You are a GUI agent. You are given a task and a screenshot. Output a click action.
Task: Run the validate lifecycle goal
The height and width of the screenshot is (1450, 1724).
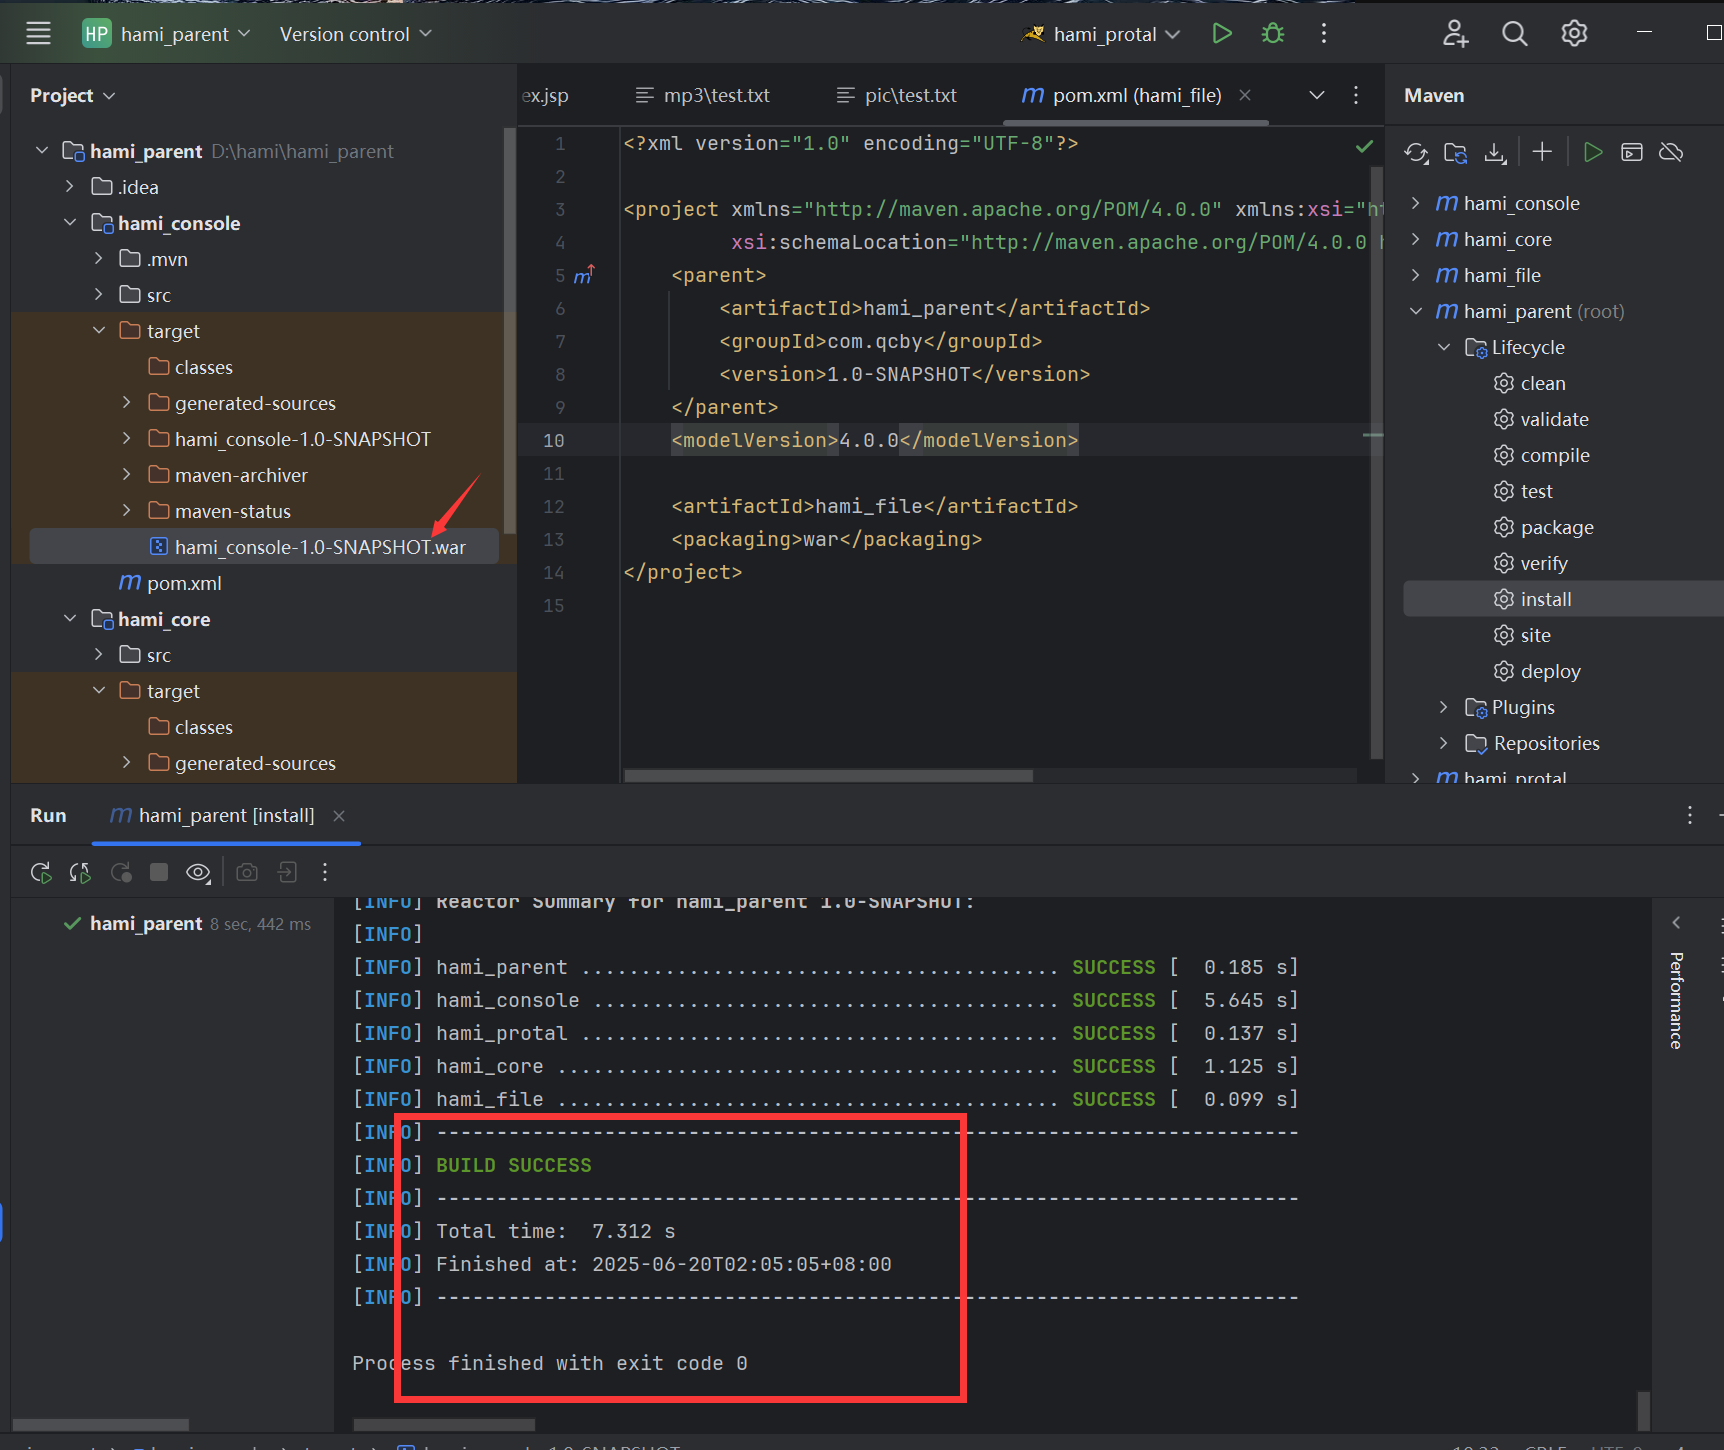pos(1554,419)
